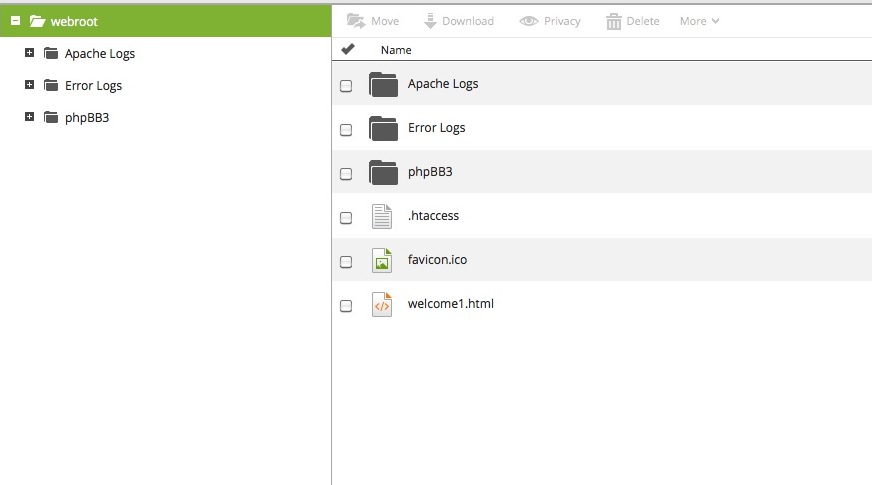872x485 pixels.
Task: Select Error Logs label in sidebar tree
Action: 93,86
